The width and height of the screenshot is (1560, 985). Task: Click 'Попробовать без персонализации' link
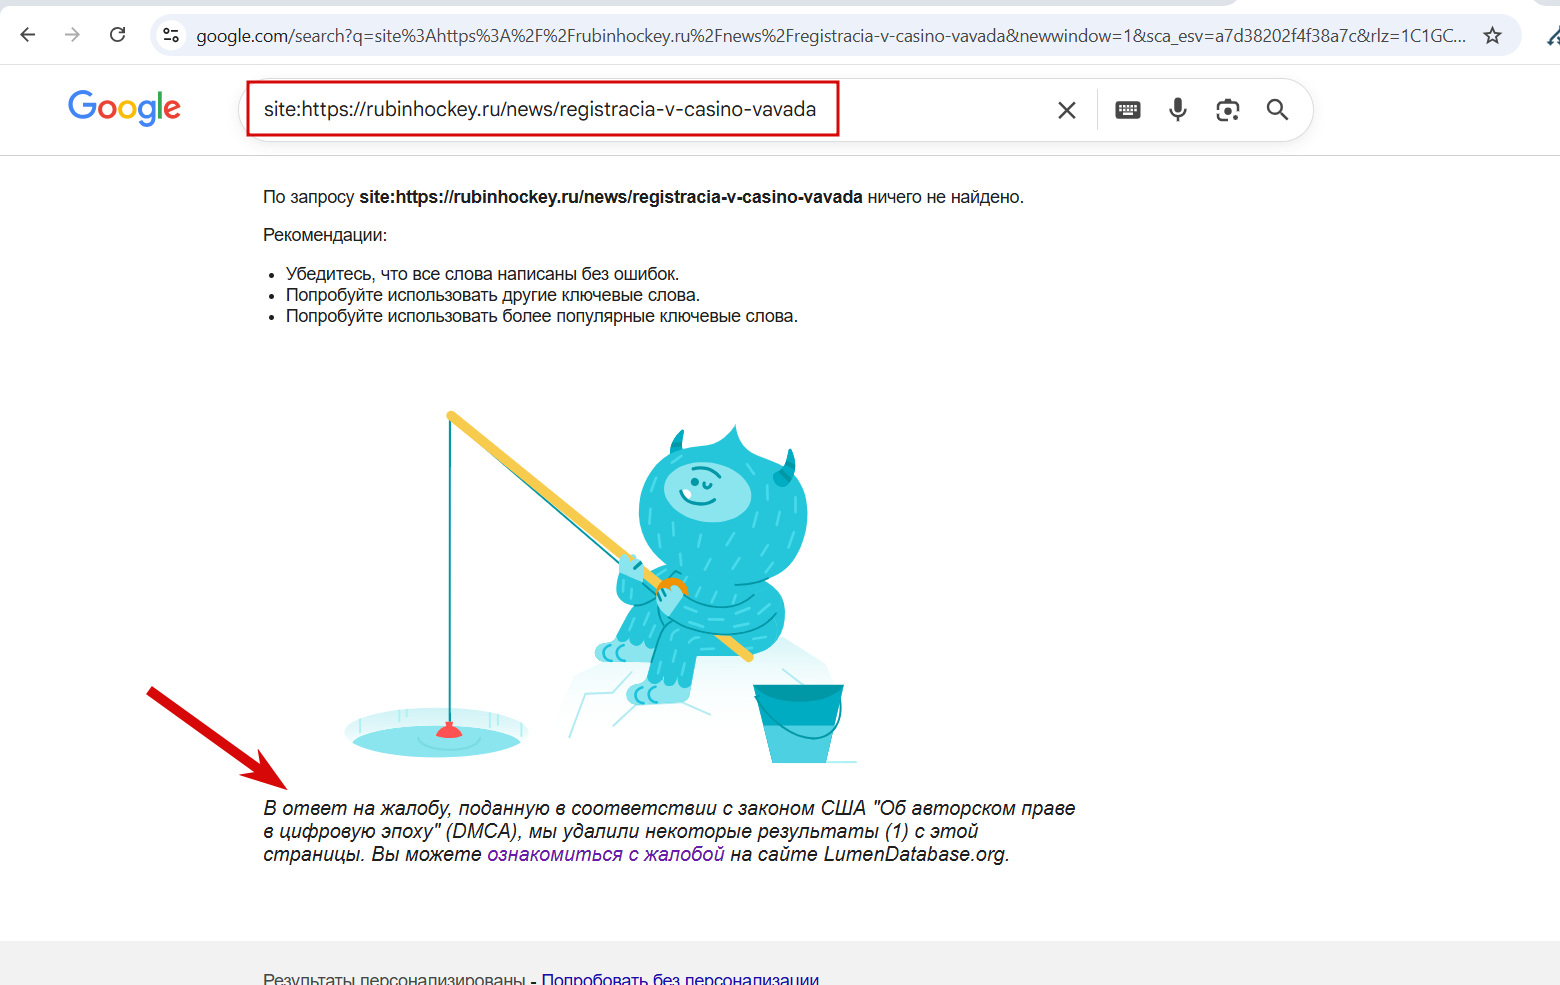point(680,979)
